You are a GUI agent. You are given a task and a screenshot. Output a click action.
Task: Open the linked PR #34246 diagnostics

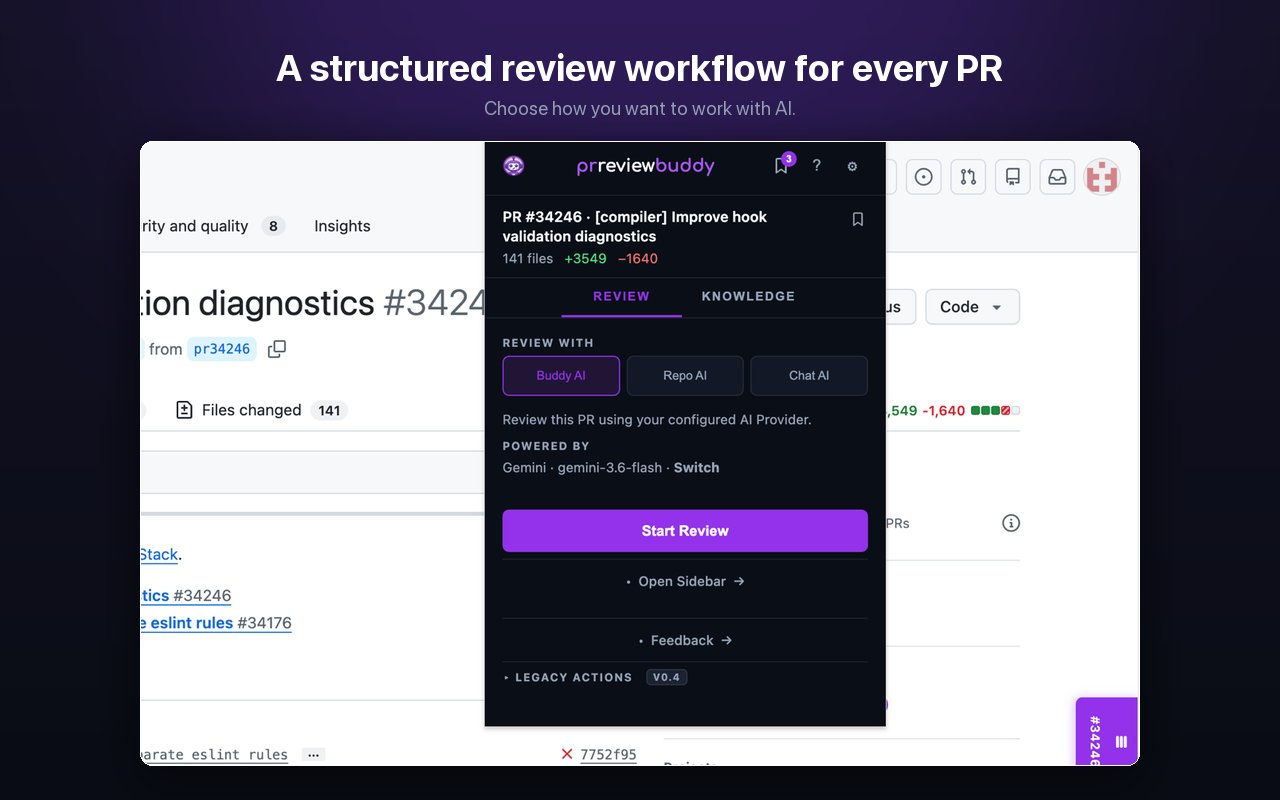(186, 596)
